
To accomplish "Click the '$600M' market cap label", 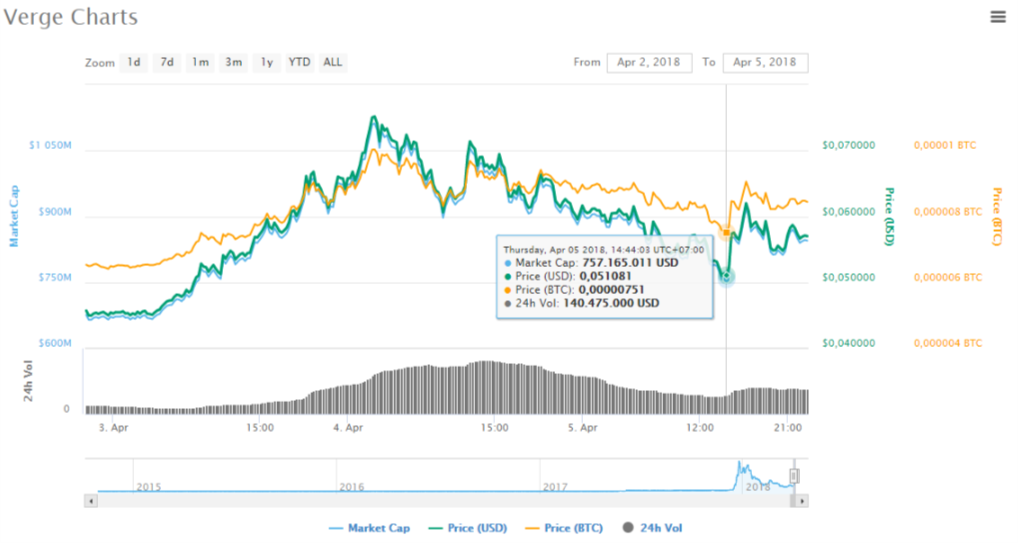I will pos(55,344).
